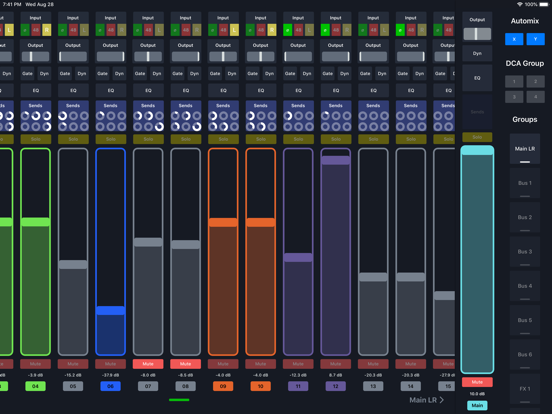The width and height of the screenshot is (552, 414).
Task: Switch to the Bus 3 group
Action: (525, 252)
